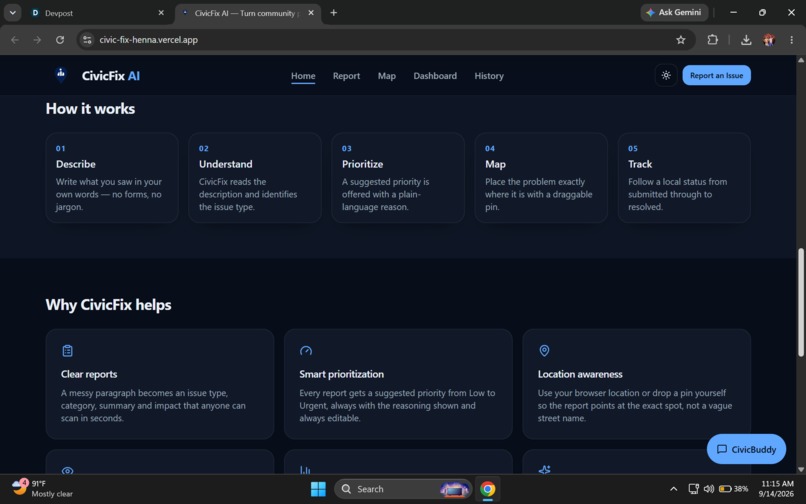
Task: Open the CivicBuddy chat button
Action: click(x=746, y=449)
